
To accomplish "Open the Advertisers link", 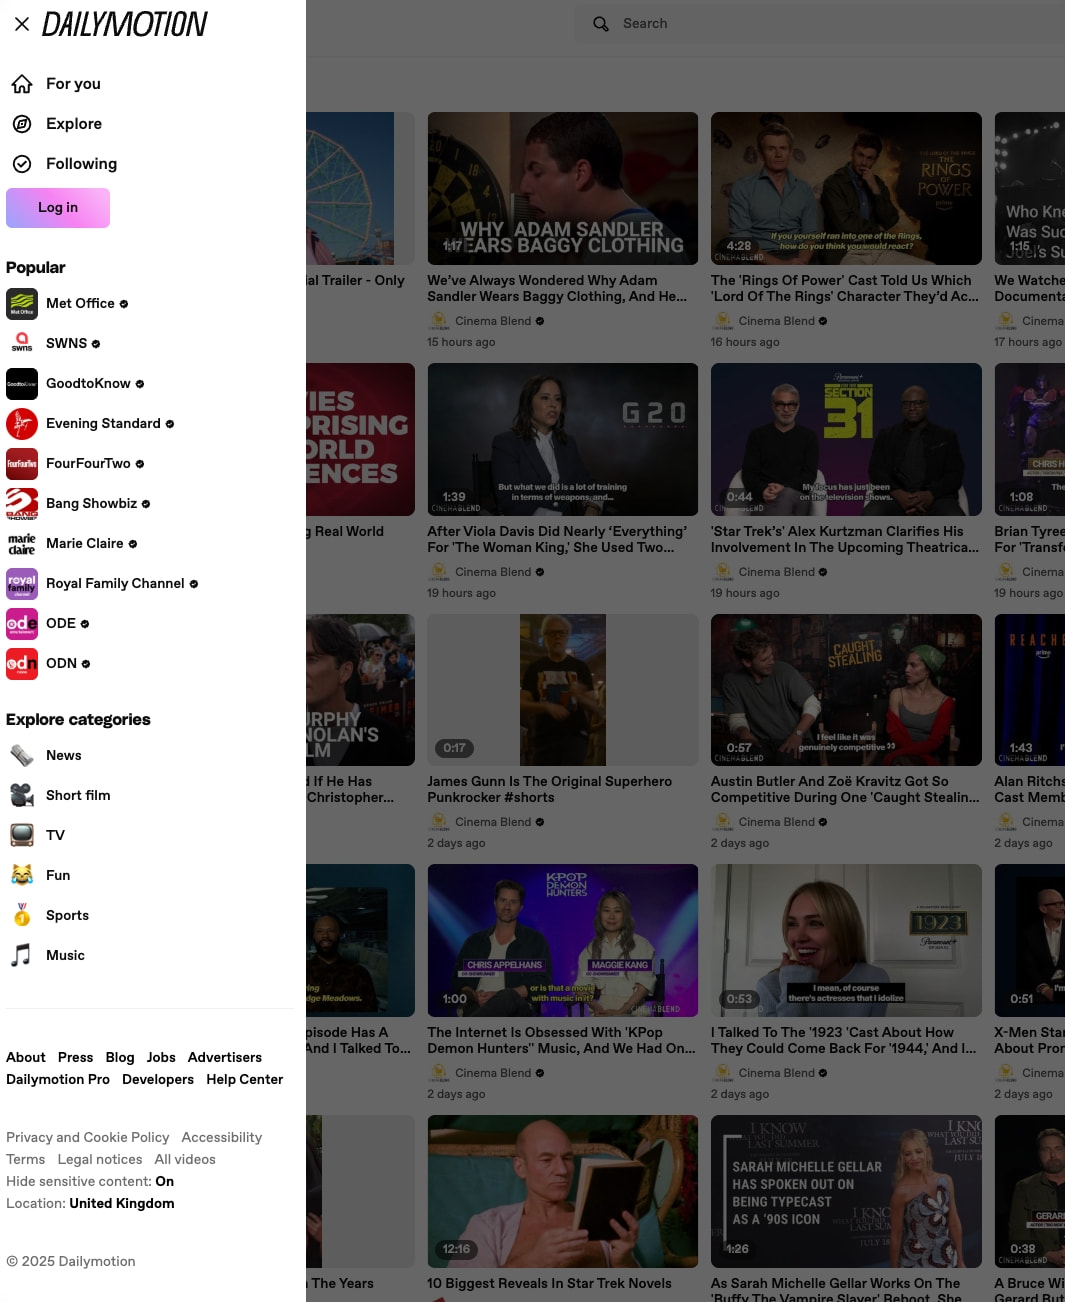I will click(x=225, y=1057).
